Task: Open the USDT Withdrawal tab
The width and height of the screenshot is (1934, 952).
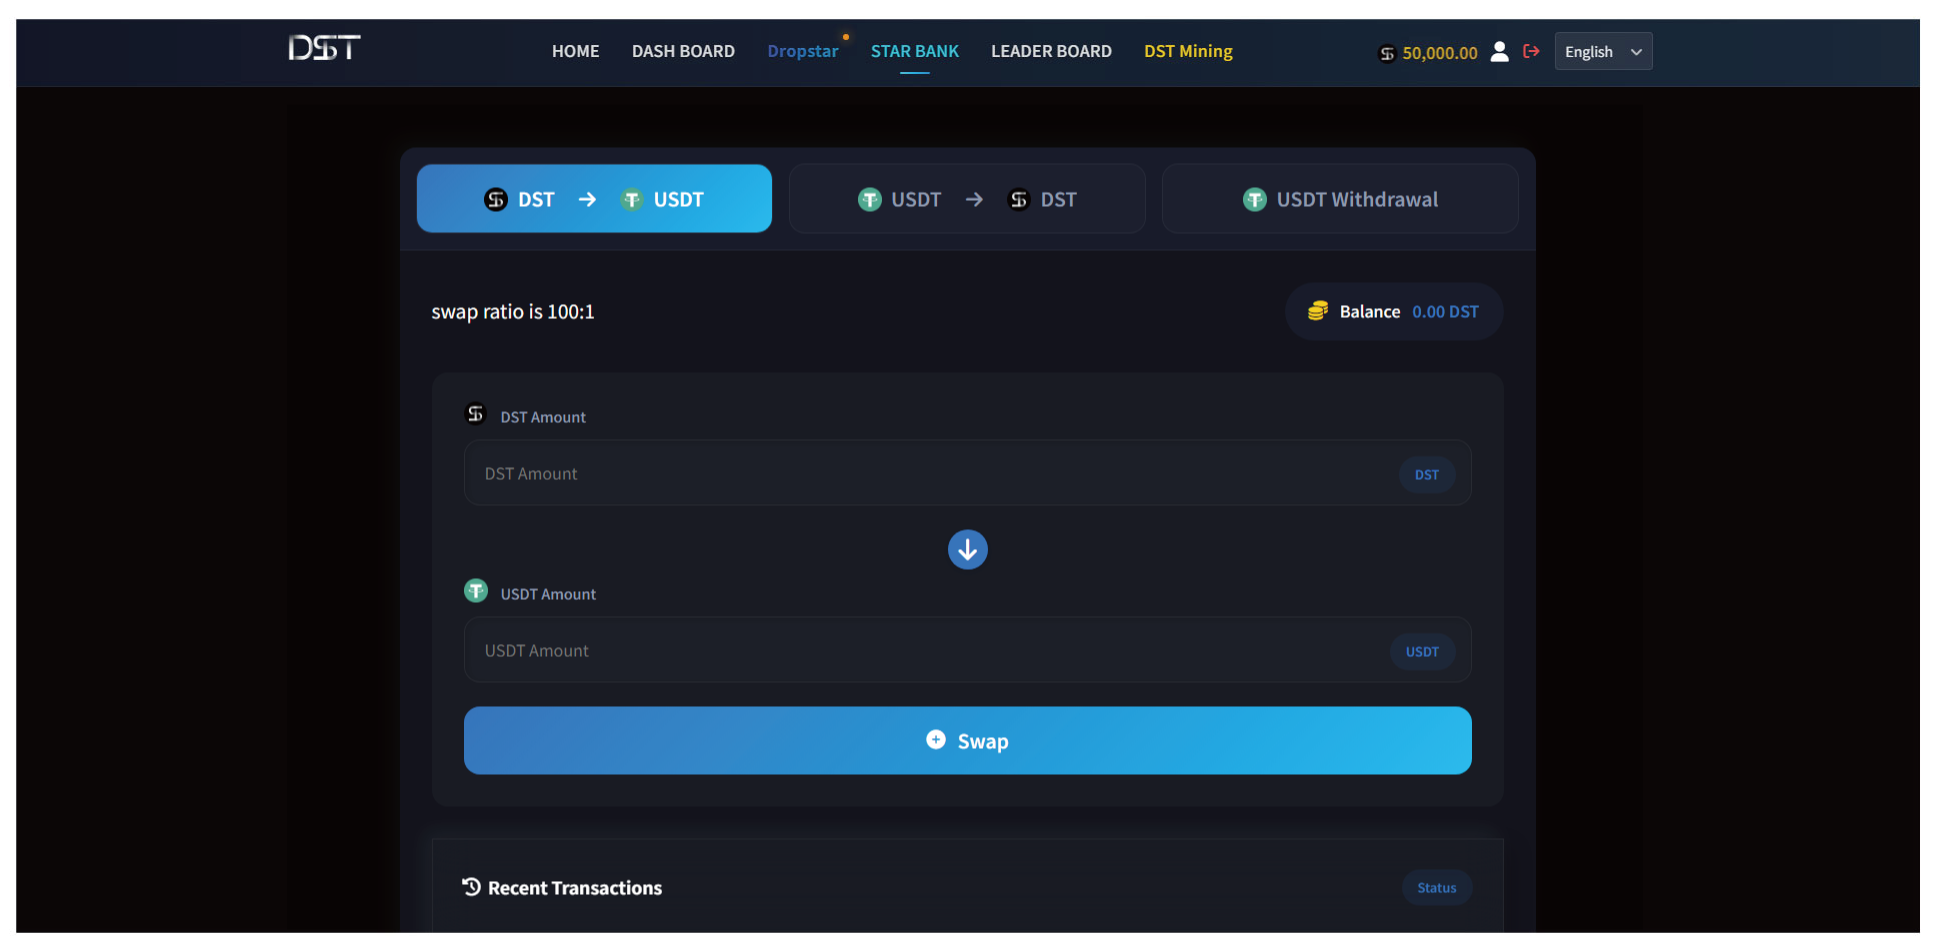Action: [1339, 199]
